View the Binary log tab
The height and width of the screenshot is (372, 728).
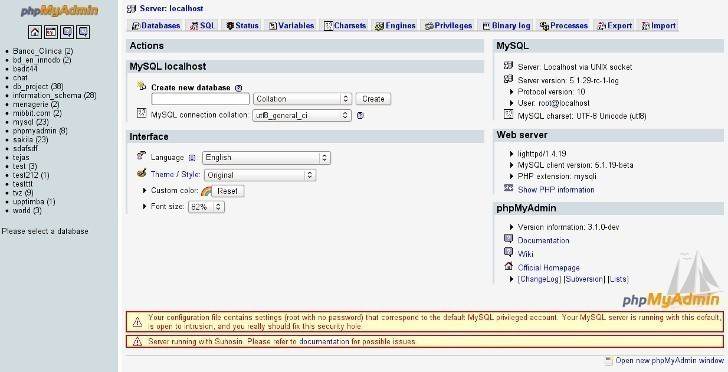coord(507,26)
